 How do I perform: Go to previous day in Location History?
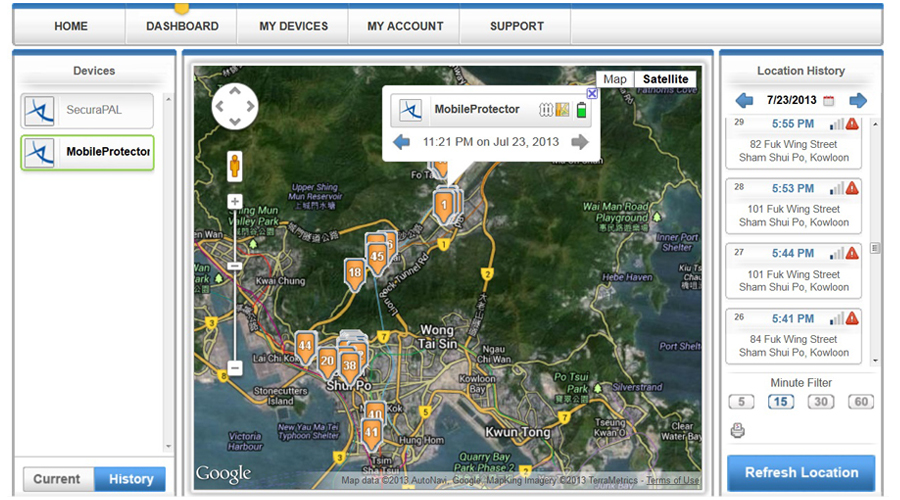click(744, 101)
